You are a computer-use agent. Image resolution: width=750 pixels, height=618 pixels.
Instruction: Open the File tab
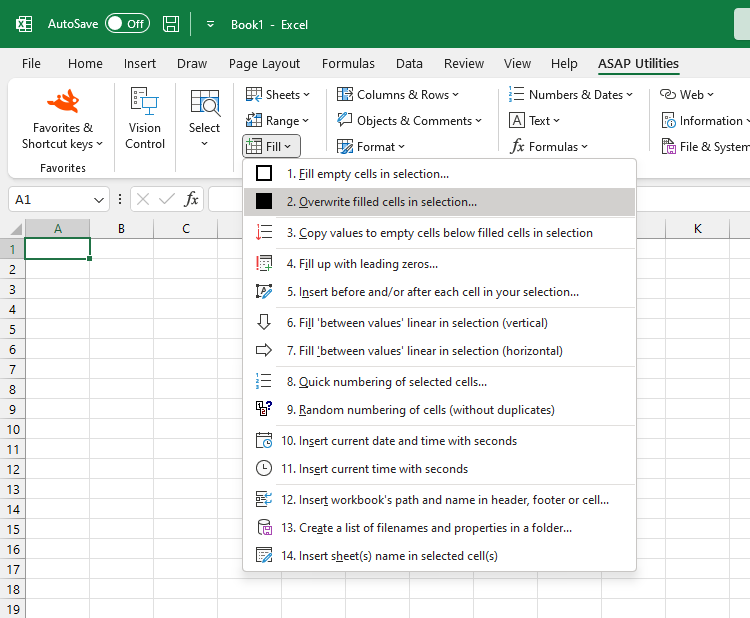coord(31,64)
